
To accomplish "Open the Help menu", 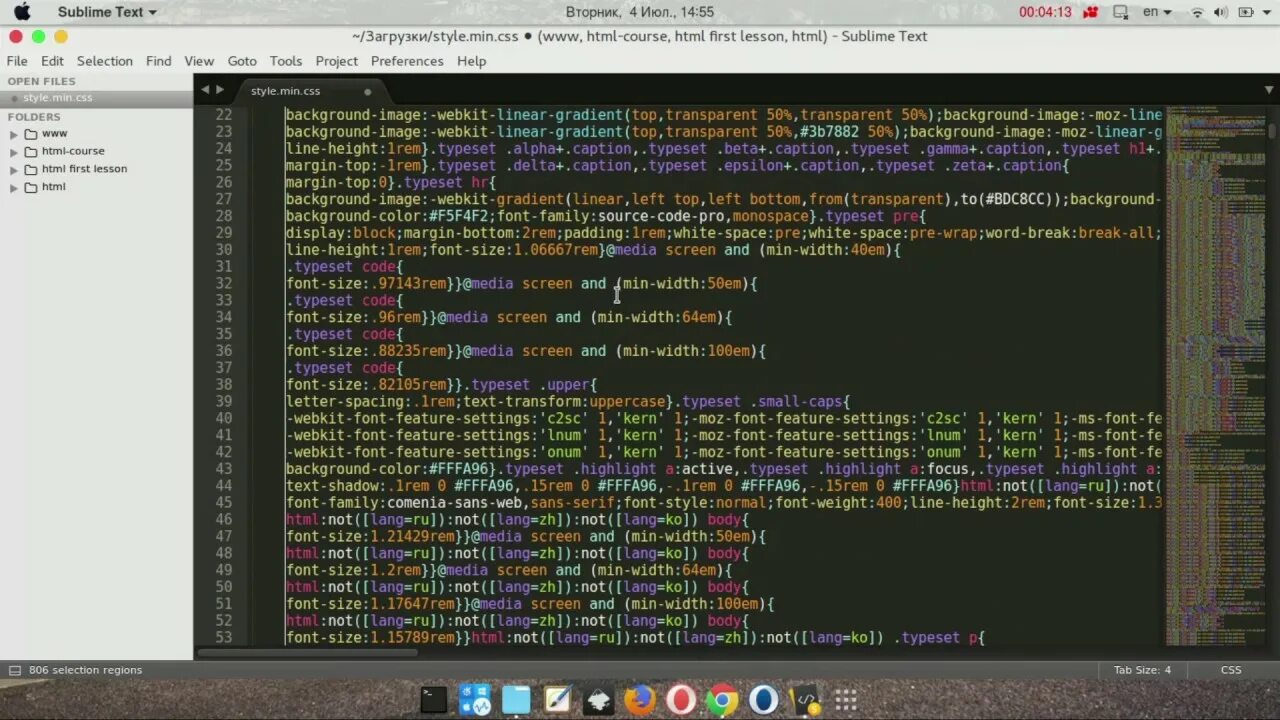I will (471, 61).
